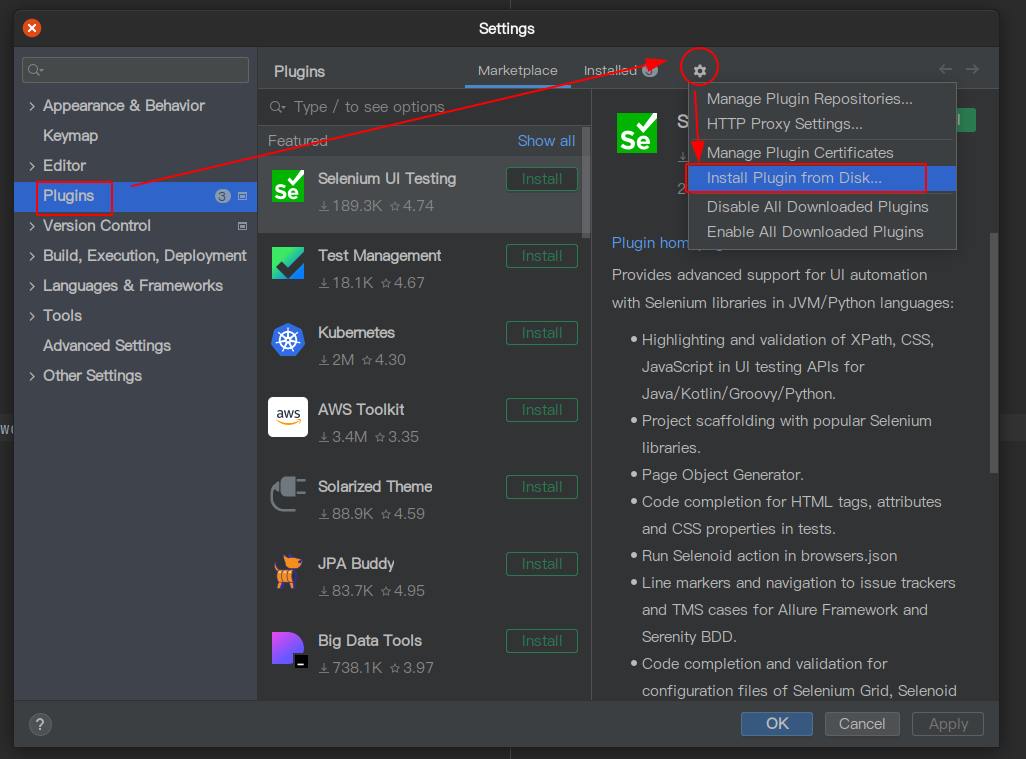
Task: Choose Install Plugin from Disk menu item
Action: coord(822,178)
